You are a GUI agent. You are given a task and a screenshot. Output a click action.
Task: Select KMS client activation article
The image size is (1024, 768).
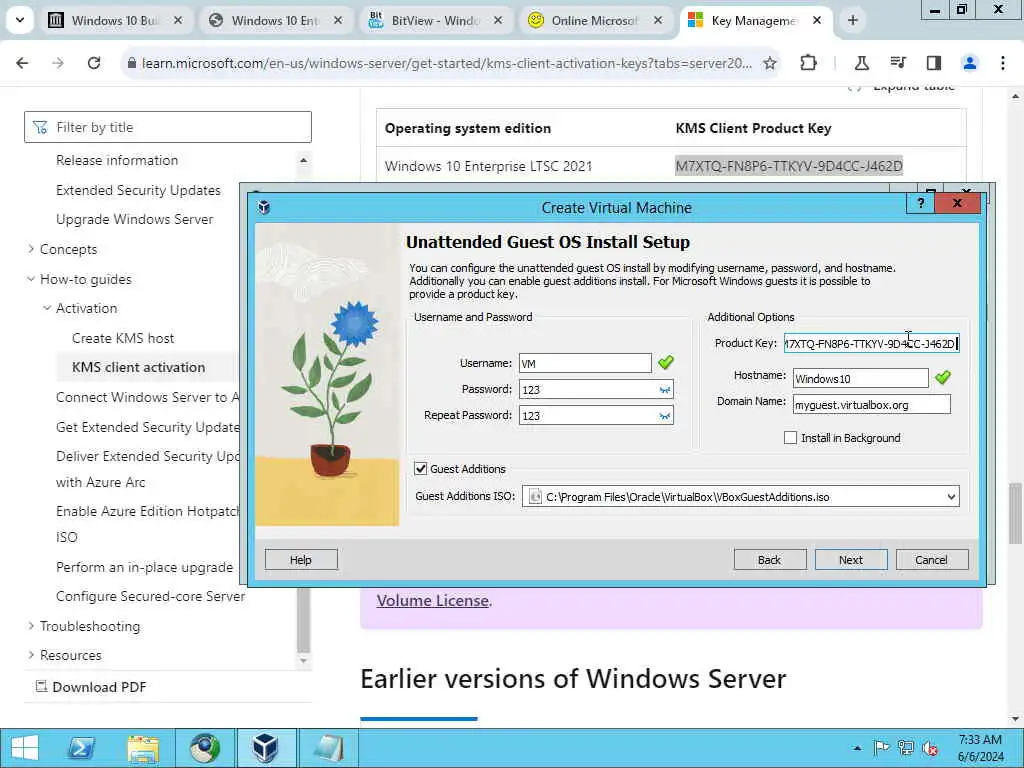pyautogui.click(x=138, y=367)
